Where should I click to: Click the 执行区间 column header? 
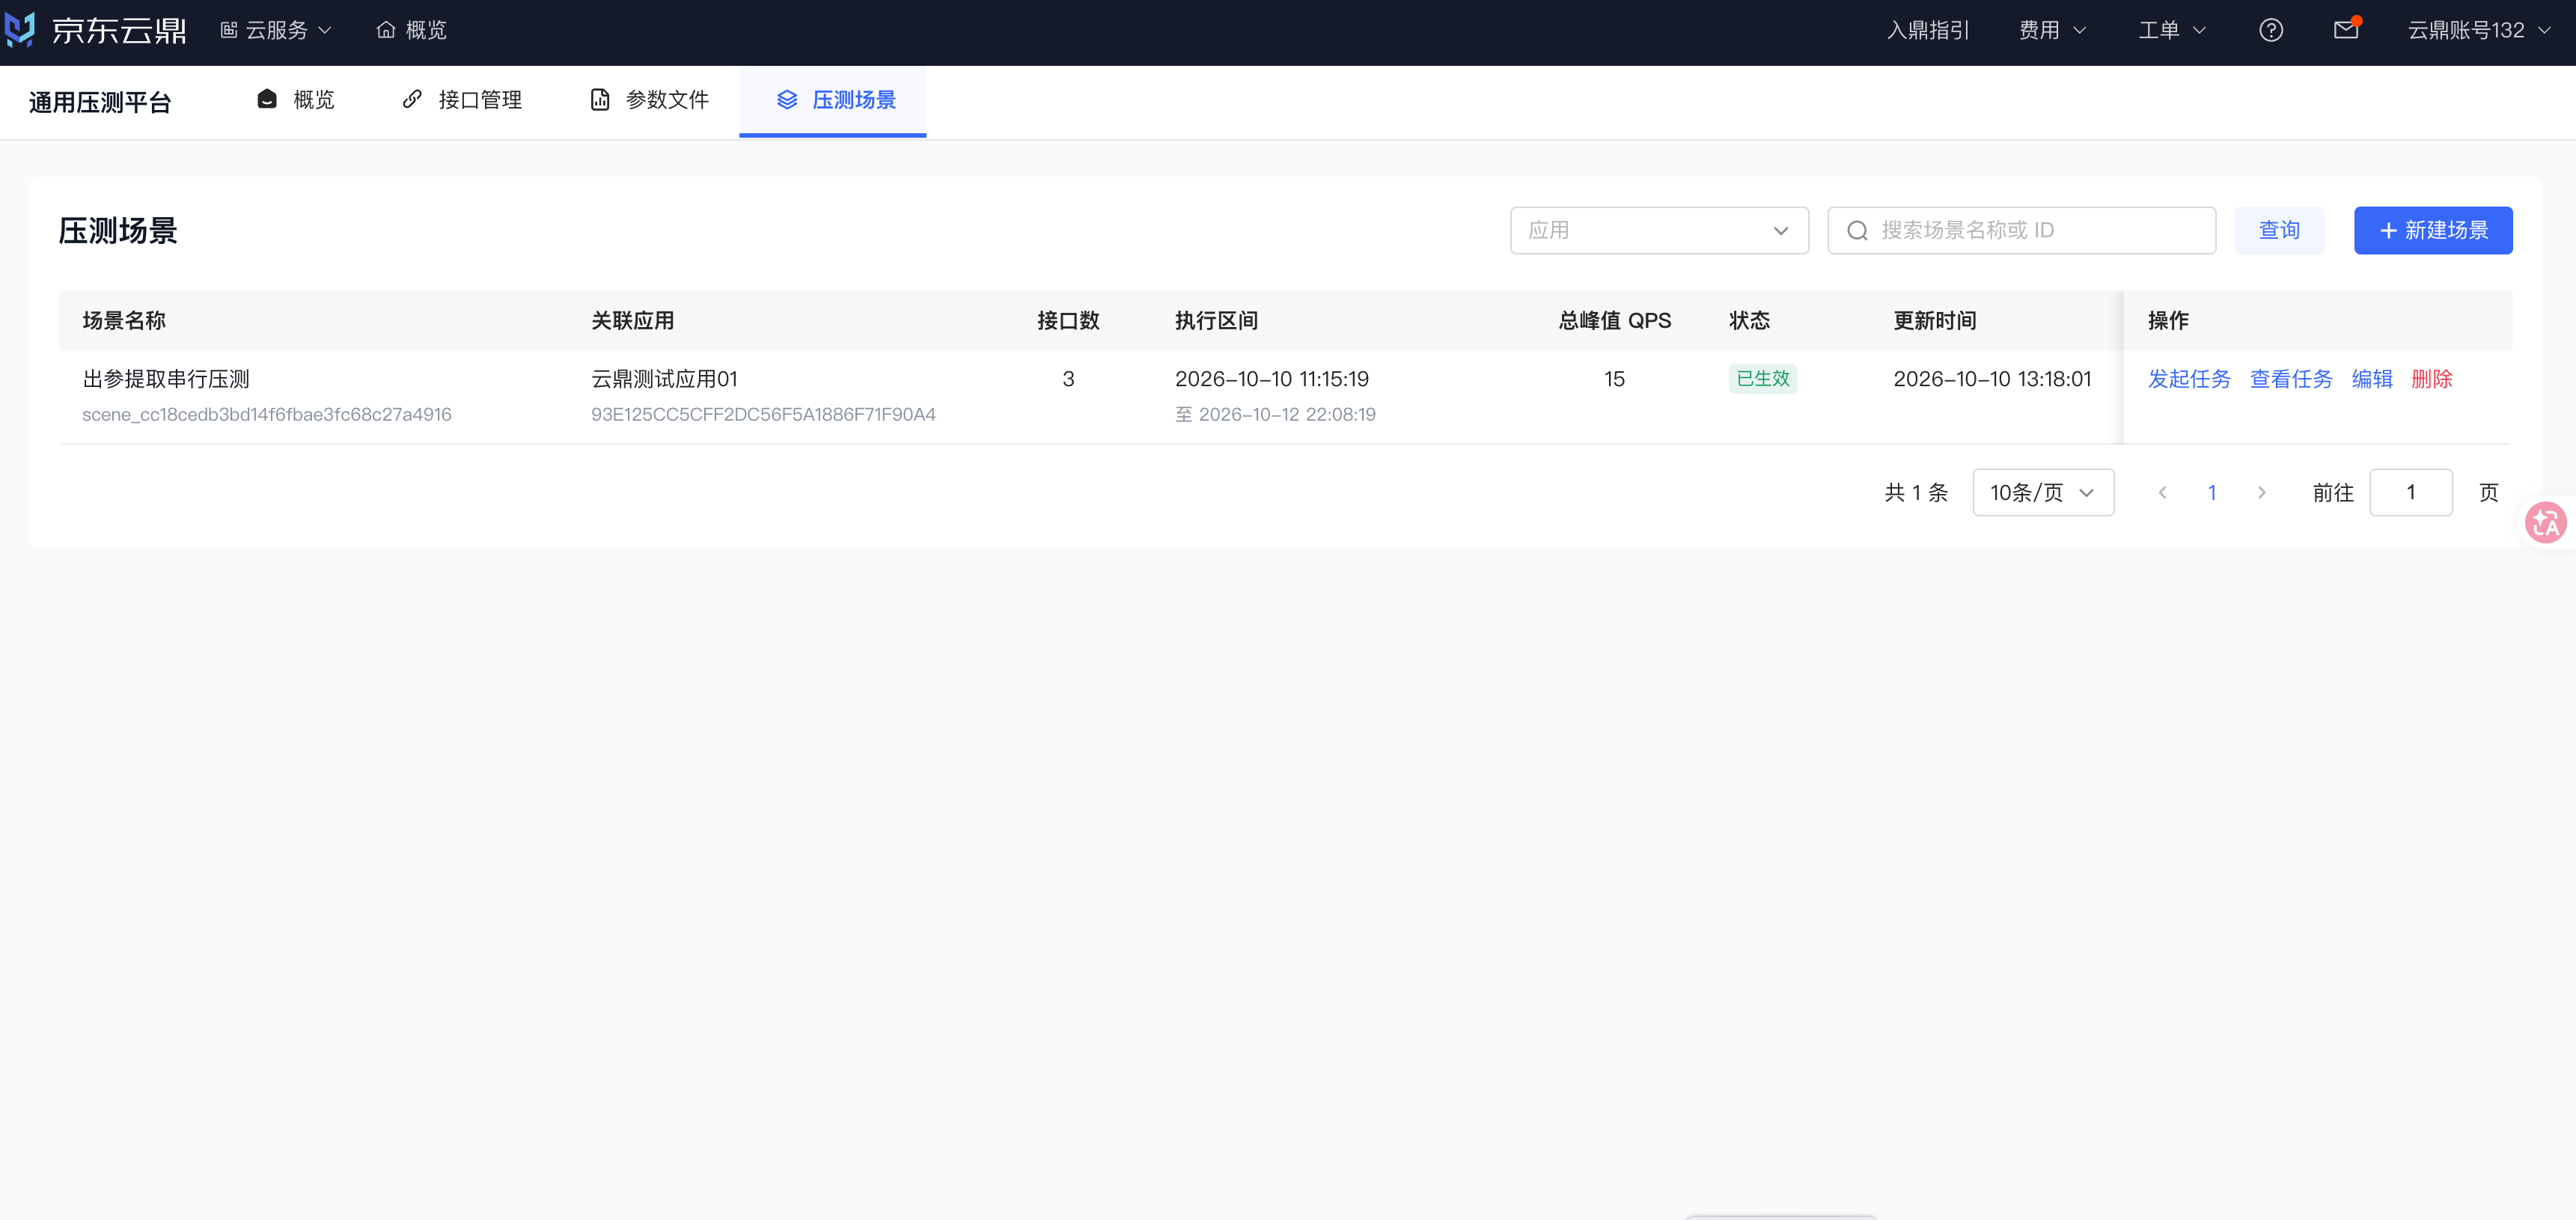click(x=1216, y=321)
